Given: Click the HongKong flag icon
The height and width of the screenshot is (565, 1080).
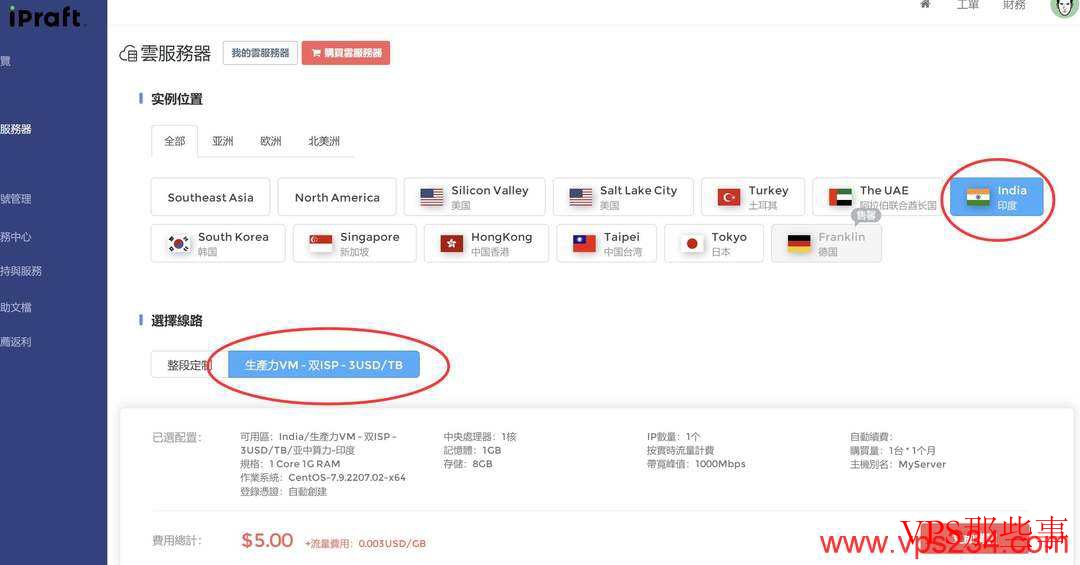Looking at the screenshot, I should click(452, 243).
